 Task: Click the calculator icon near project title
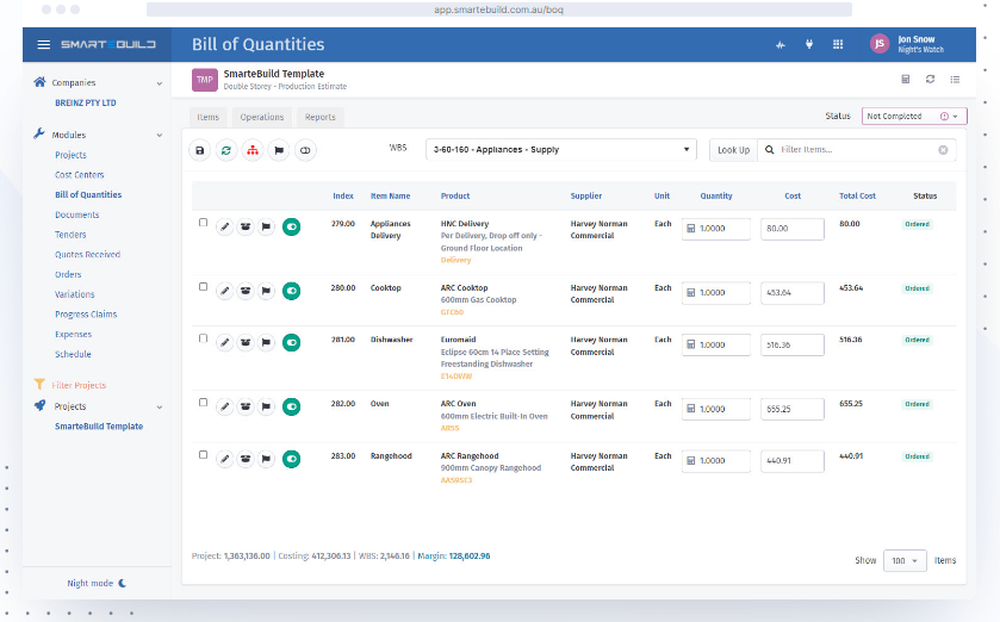(905, 79)
